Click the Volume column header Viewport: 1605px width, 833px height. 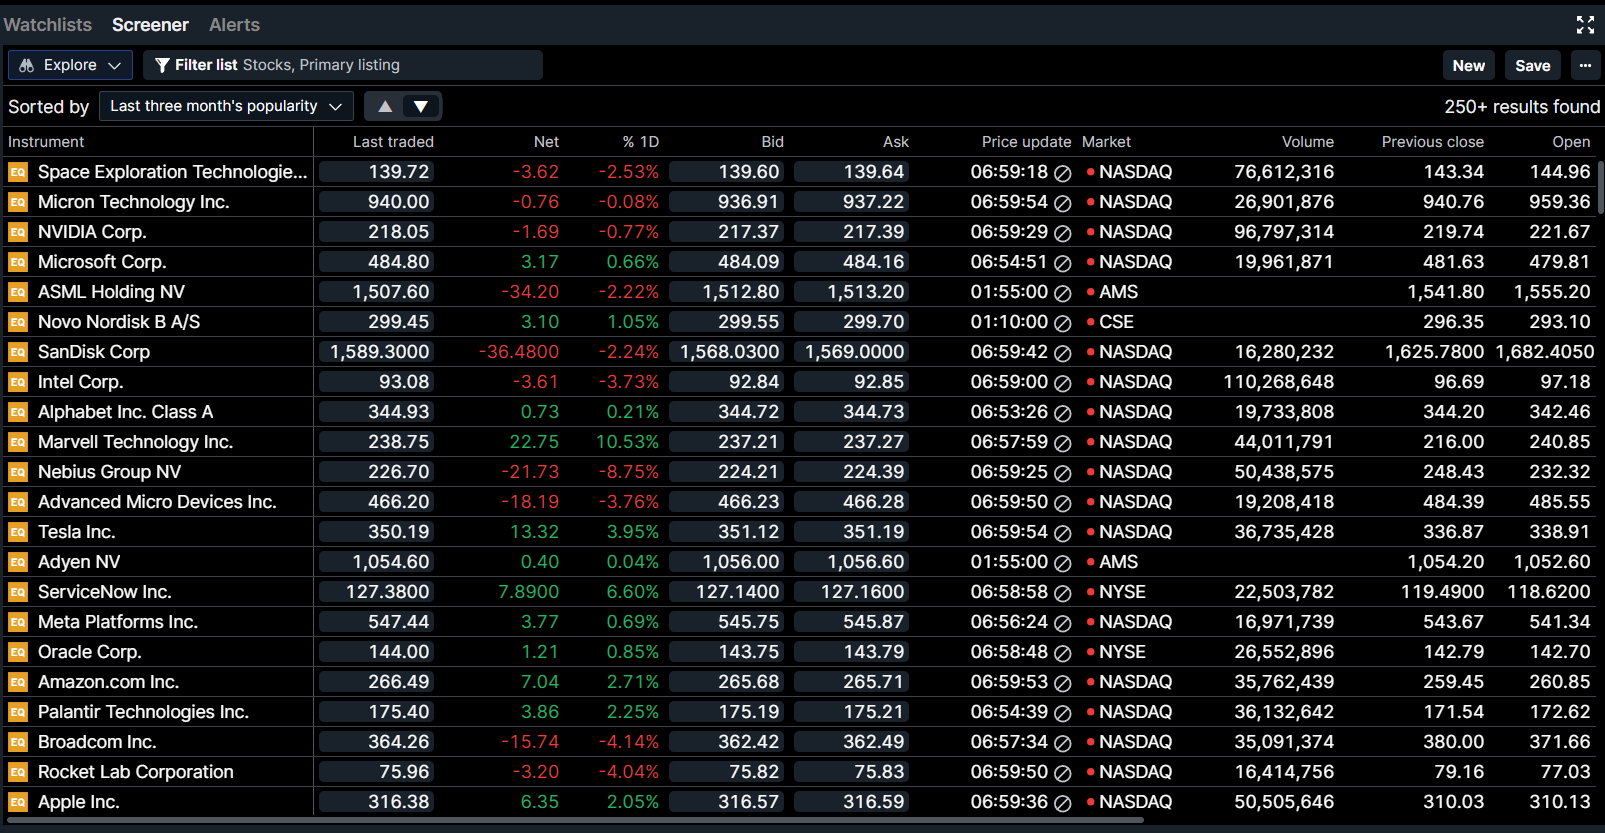(1308, 142)
